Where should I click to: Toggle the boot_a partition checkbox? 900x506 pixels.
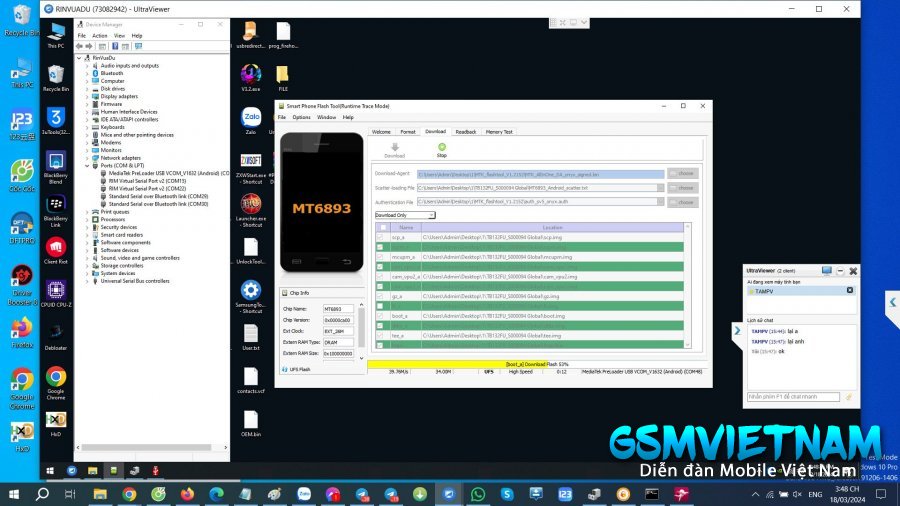[x=379, y=316]
